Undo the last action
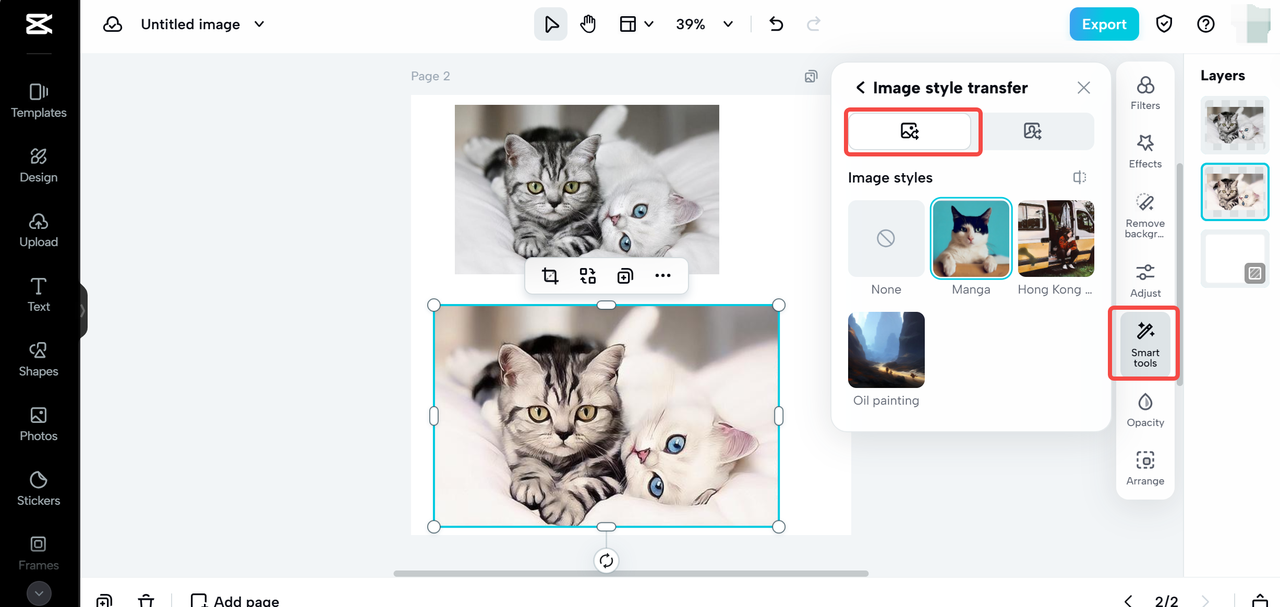The width and height of the screenshot is (1280, 607). 776,24
